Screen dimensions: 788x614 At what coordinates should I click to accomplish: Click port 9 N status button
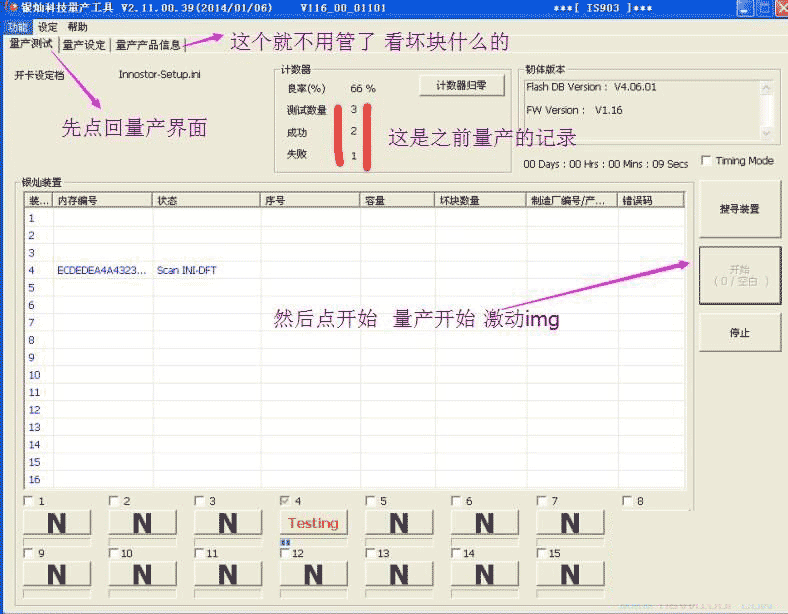pyautogui.click(x=57, y=574)
